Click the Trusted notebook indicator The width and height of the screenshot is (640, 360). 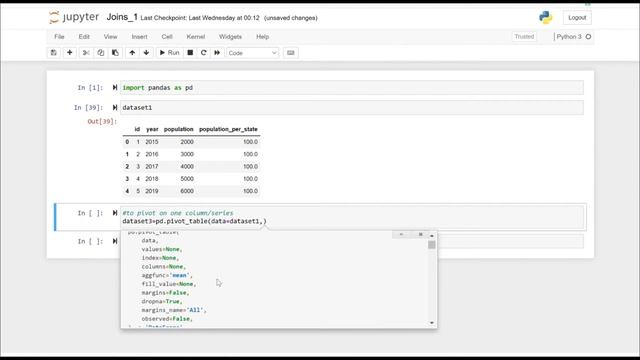[x=524, y=37]
